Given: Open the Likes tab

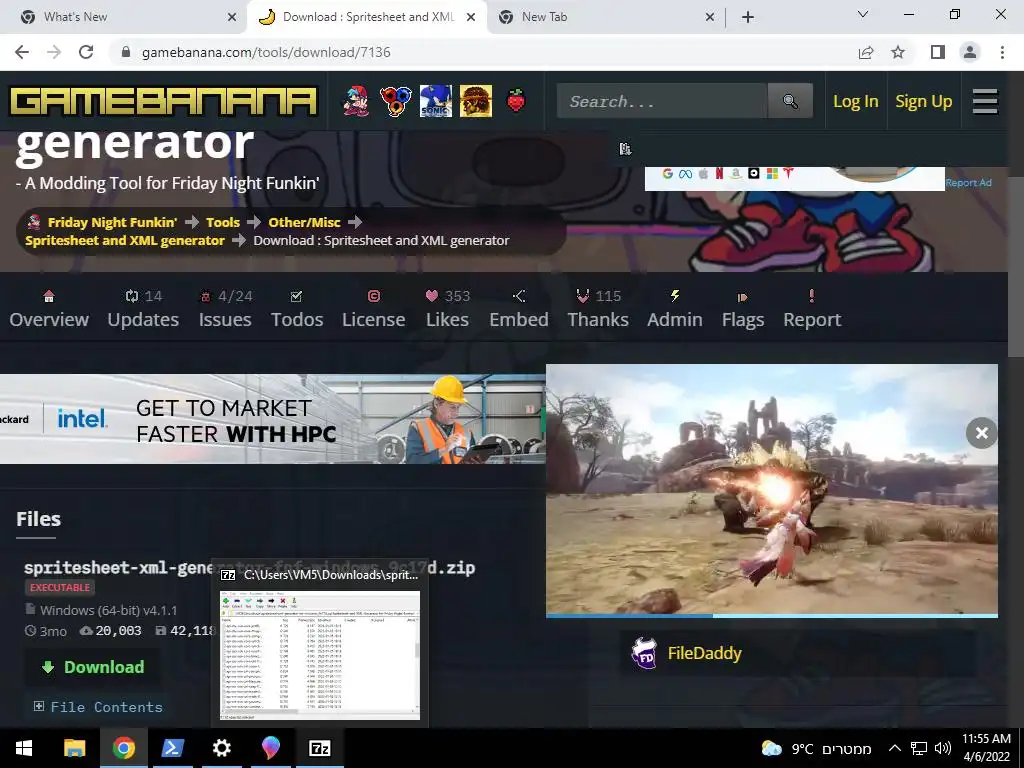Looking at the screenshot, I should [447, 309].
